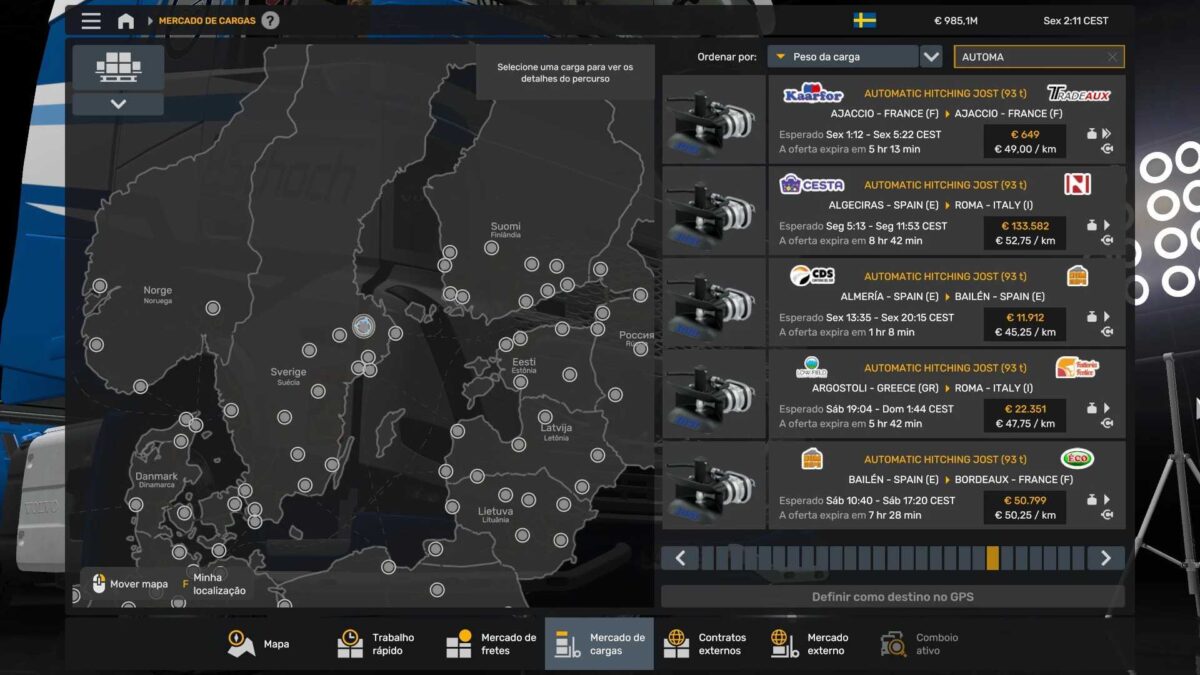Go to next page of offers
1200x675 pixels.
coord(1105,558)
